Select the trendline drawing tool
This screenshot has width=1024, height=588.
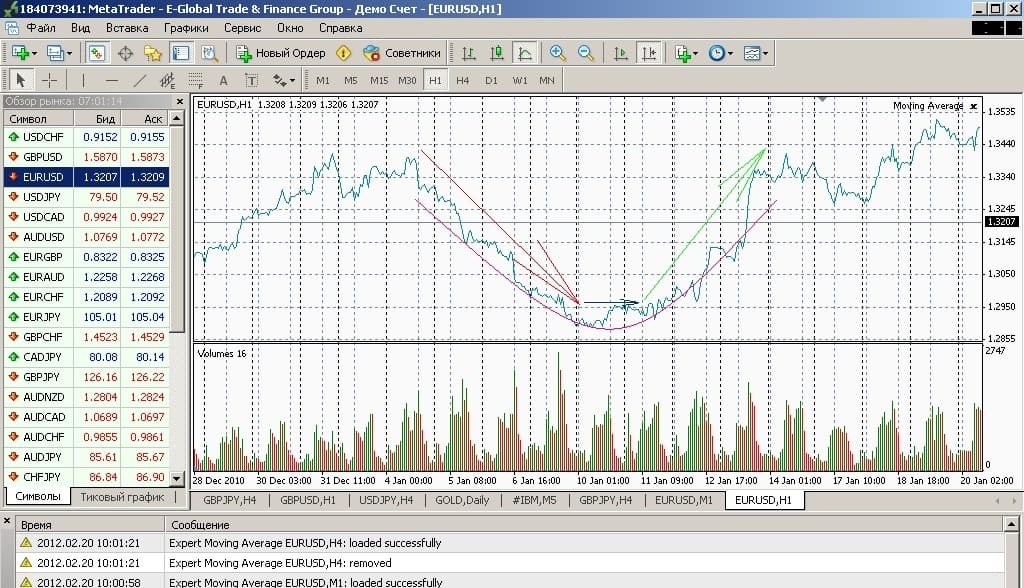tap(140, 80)
